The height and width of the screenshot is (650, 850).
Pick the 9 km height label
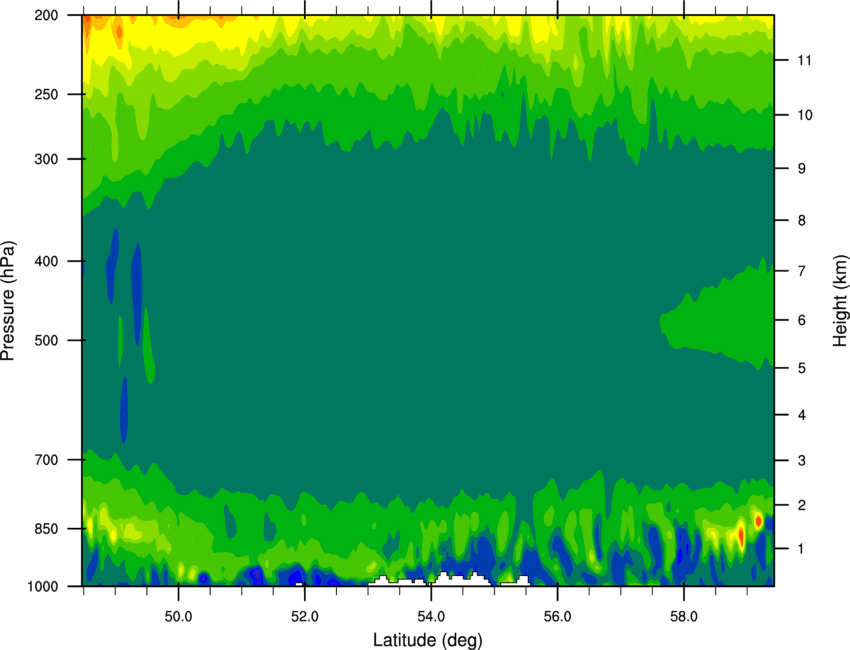coord(802,169)
